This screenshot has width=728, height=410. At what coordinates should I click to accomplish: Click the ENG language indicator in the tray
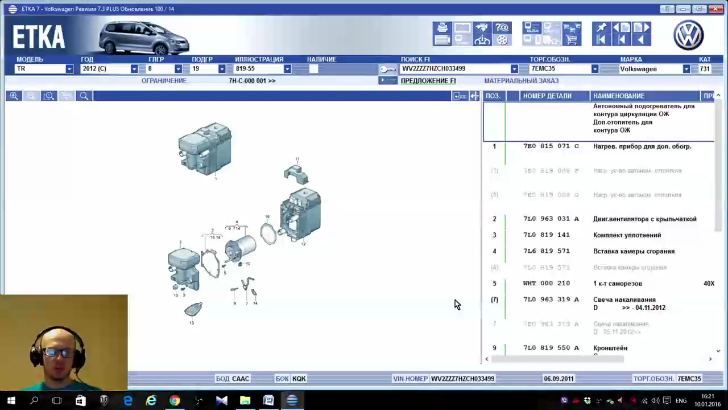[681, 400]
